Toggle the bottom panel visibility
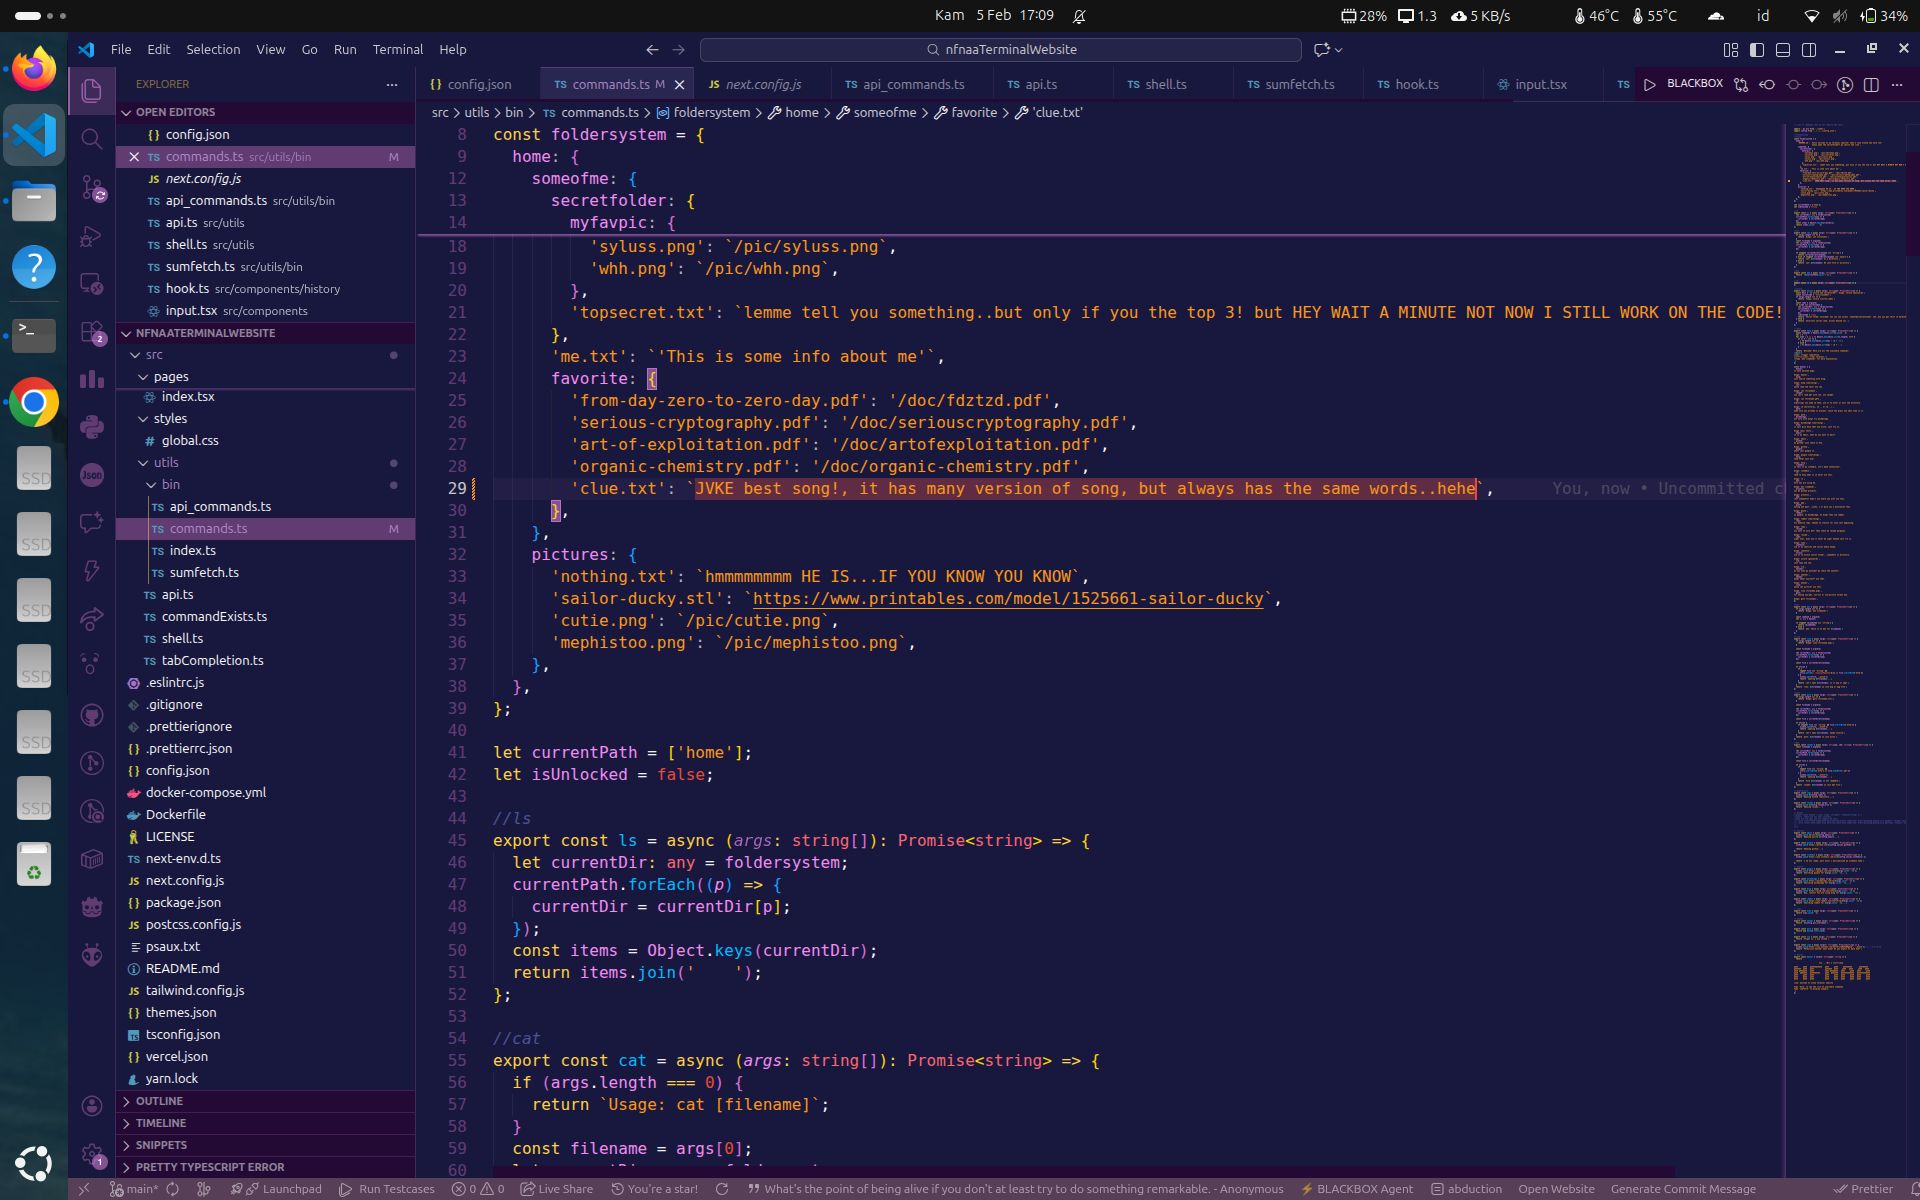 click(1783, 50)
